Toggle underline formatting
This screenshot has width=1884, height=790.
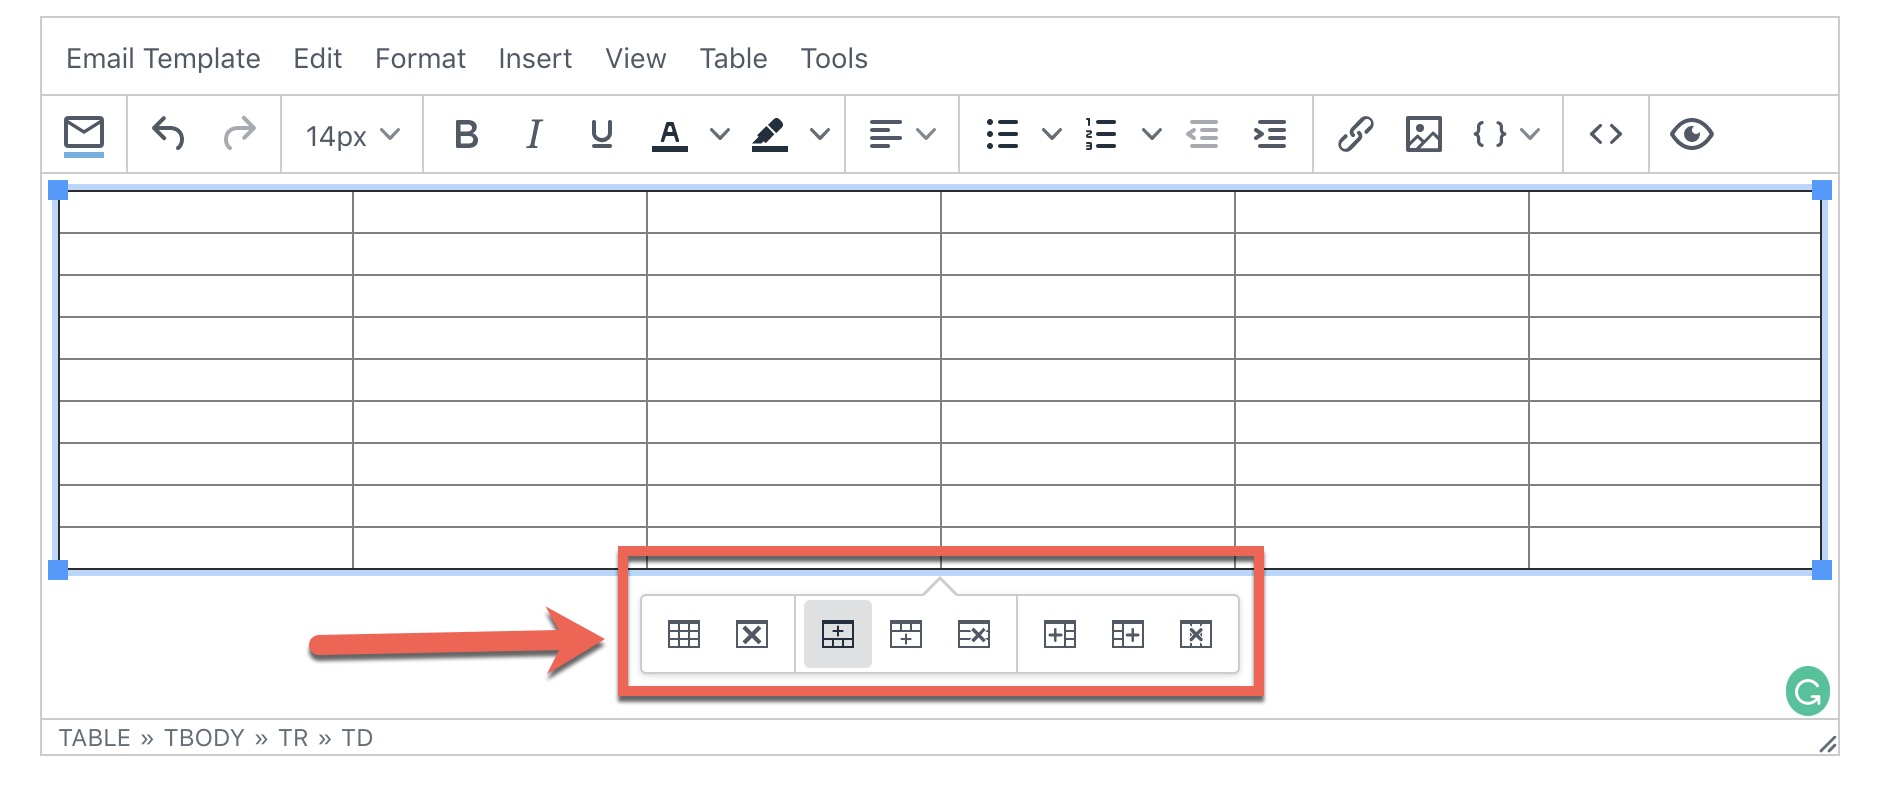click(x=602, y=134)
